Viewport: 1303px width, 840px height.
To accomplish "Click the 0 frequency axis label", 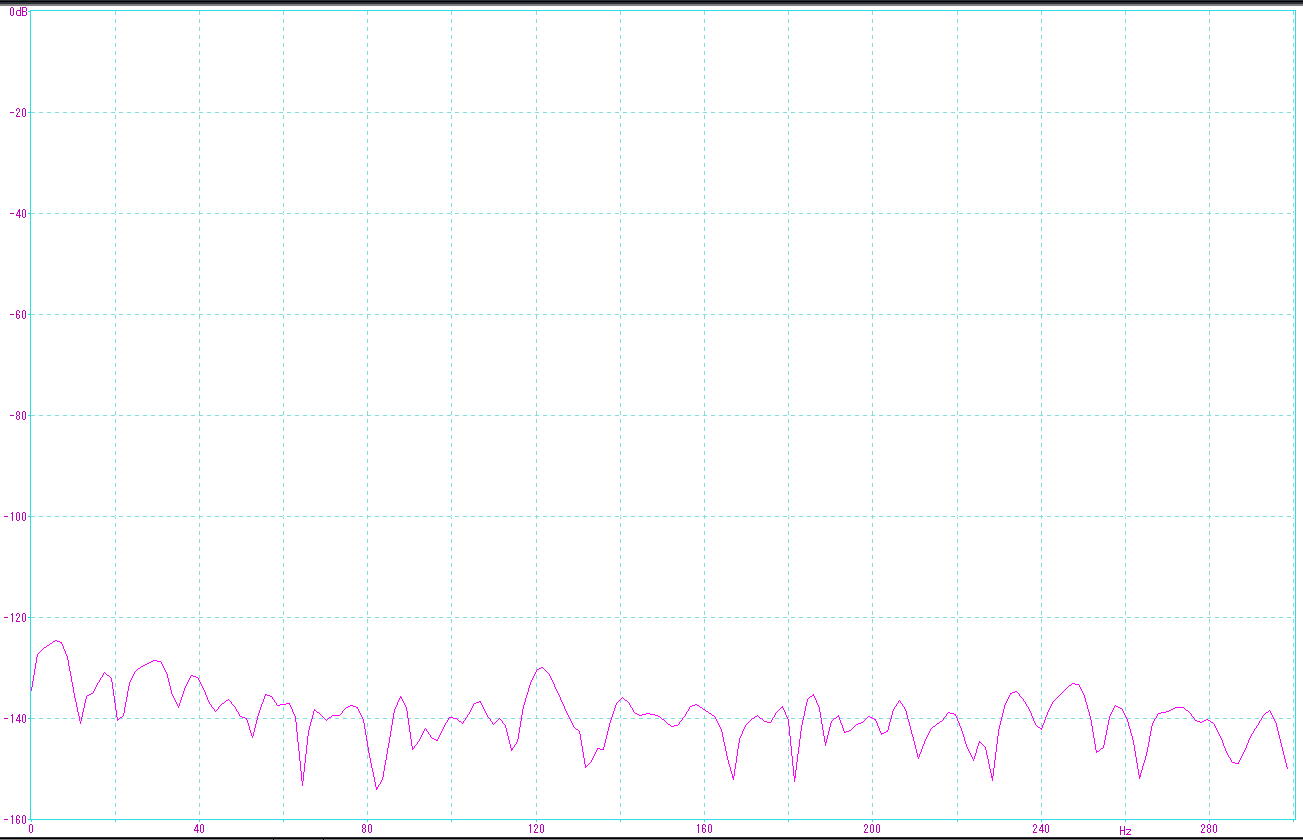I will point(31,829).
